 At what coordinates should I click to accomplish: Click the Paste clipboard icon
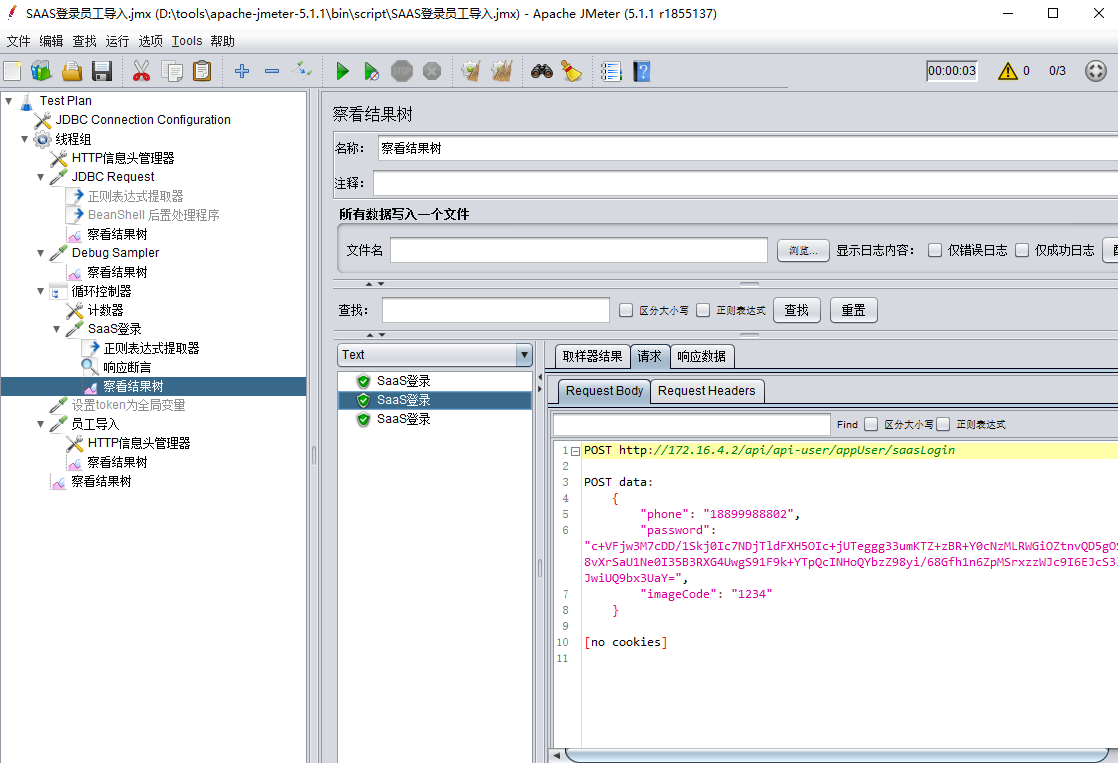click(202, 71)
